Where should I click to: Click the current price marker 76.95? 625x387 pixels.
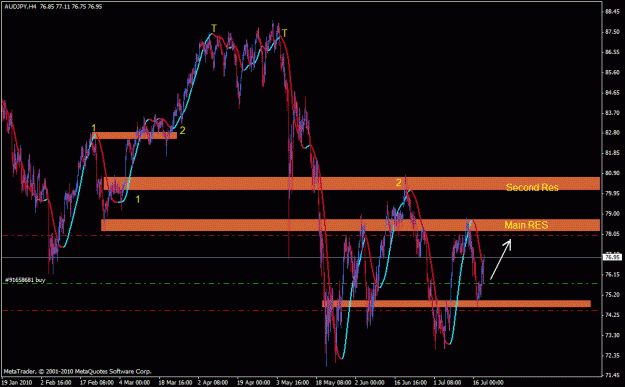611,257
